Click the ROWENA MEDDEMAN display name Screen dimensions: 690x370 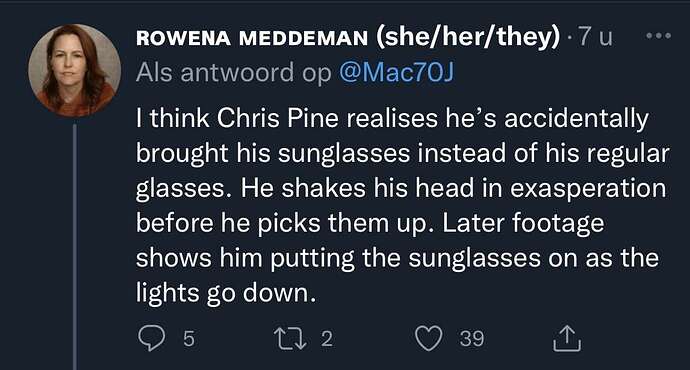(252, 38)
